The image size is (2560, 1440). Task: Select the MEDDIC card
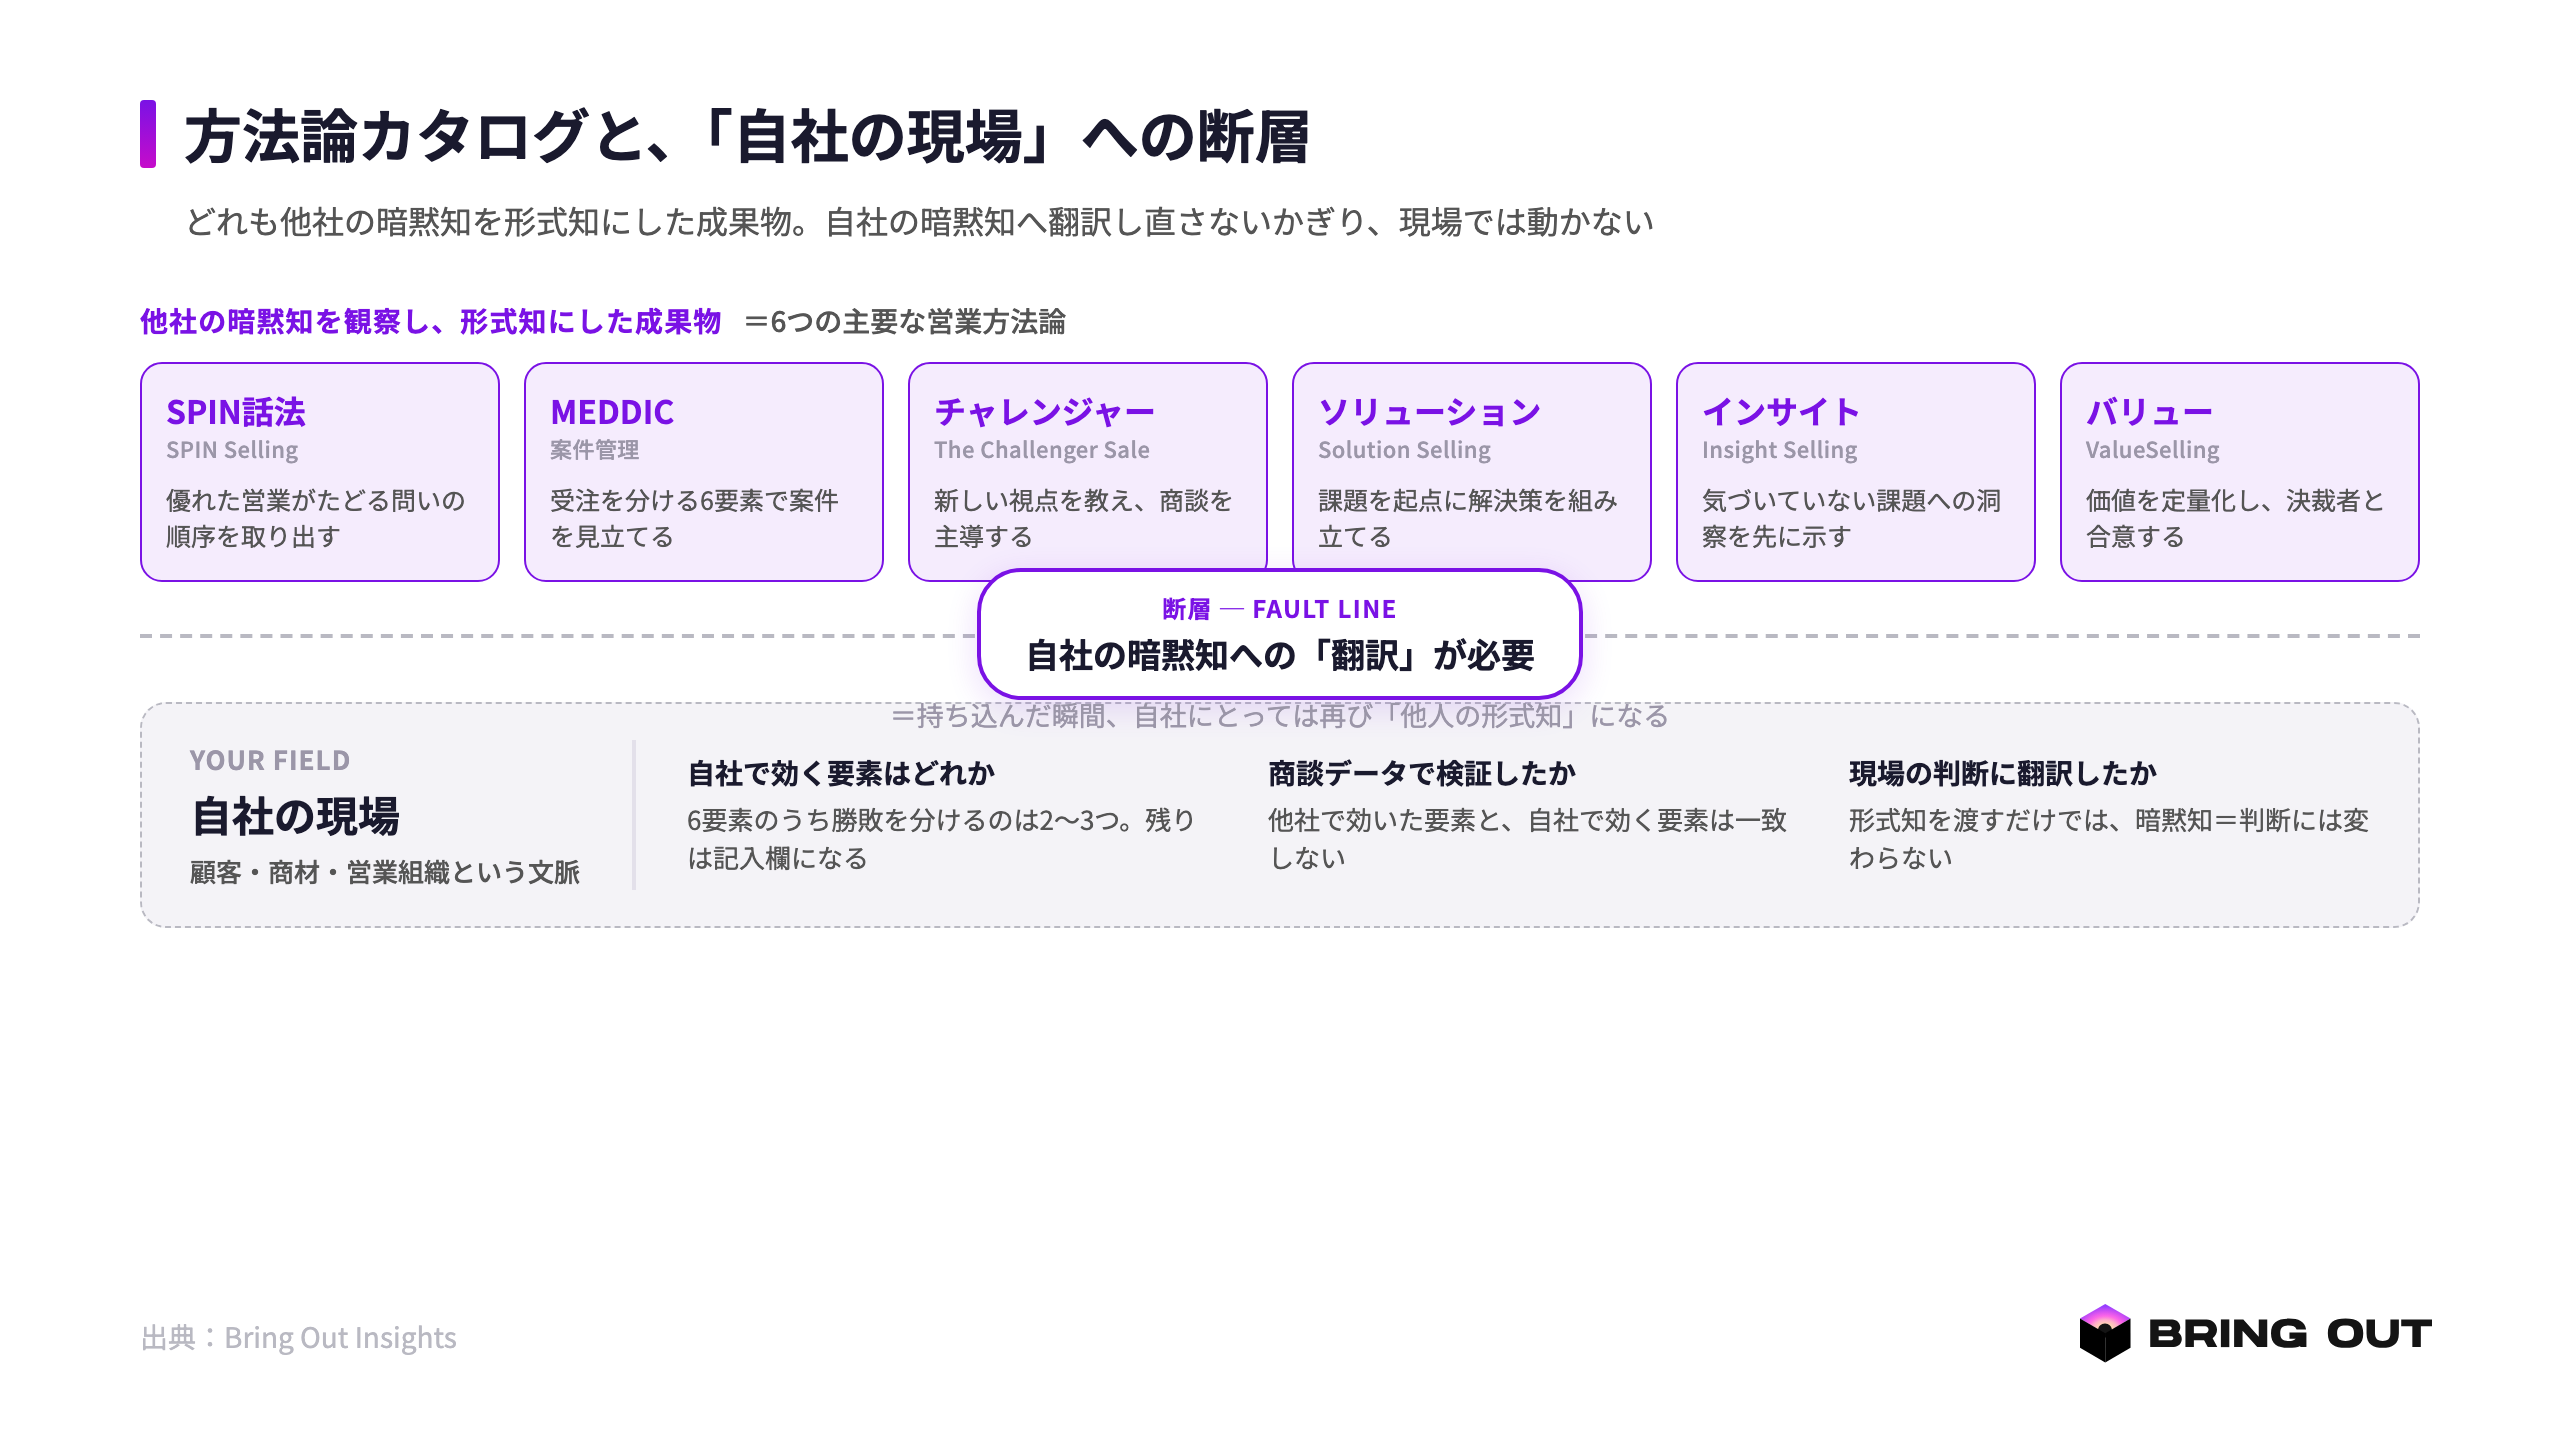pyautogui.click(x=704, y=472)
